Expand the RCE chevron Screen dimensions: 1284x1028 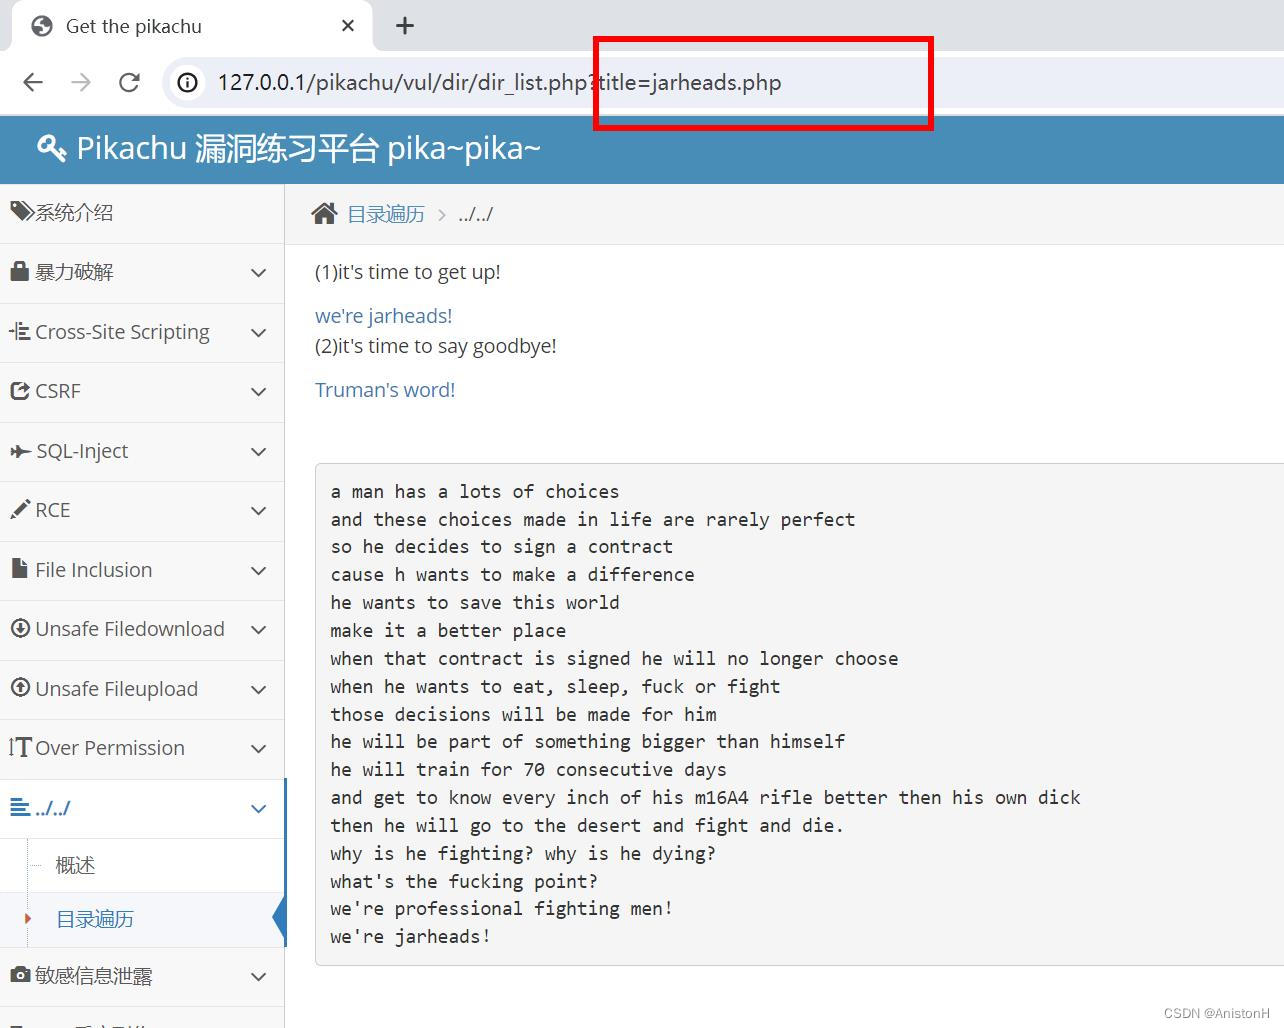tap(258, 511)
